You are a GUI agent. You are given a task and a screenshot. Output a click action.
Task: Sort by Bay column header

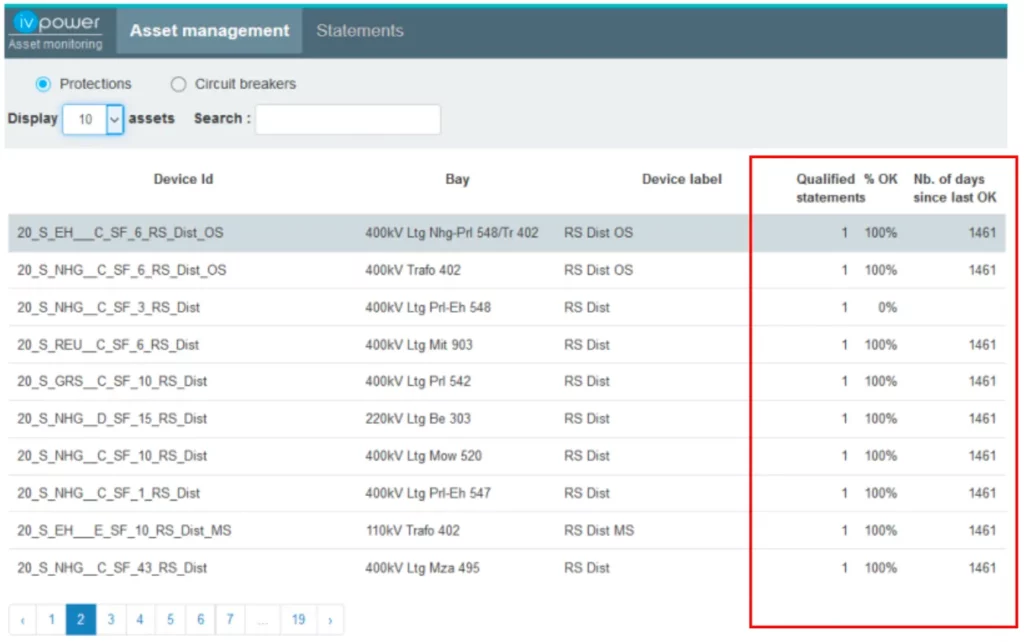tap(457, 180)
